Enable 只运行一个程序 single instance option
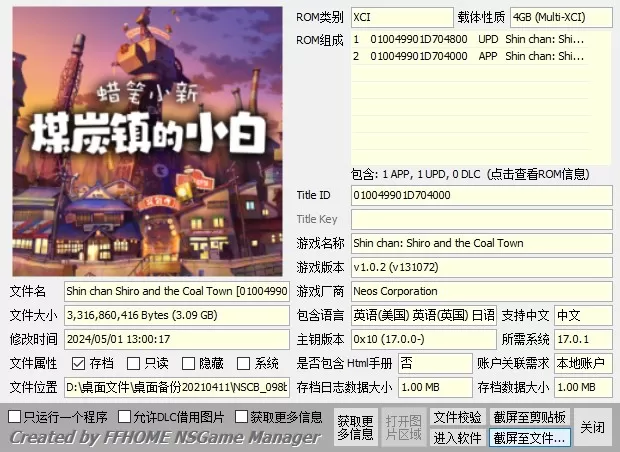Screen dimensions: 620x452 [15, 416]
